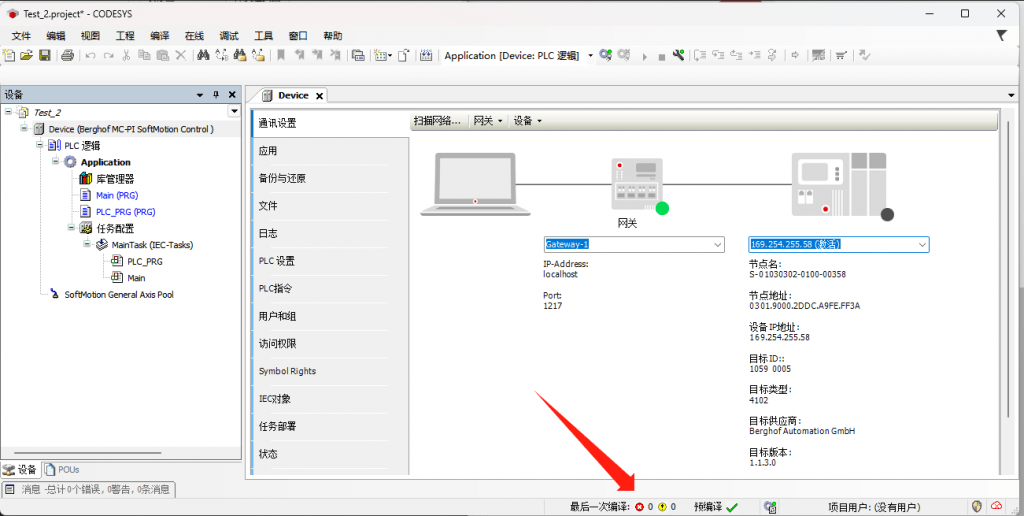
Task: Click the Start (play) application icon
Action: pyautogui.click(x=645, y=56)
